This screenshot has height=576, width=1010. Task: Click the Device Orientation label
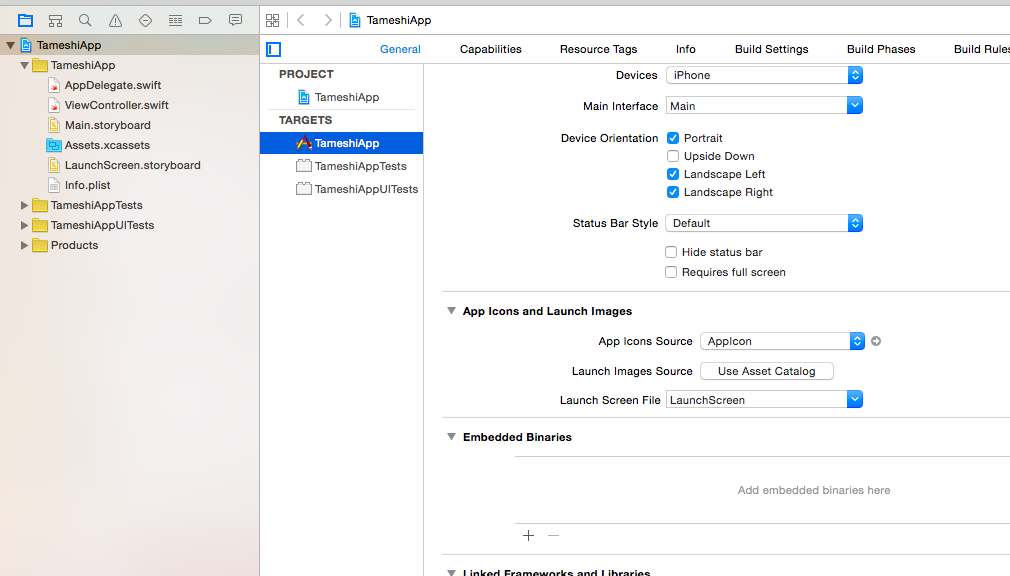tap(609, 138)
